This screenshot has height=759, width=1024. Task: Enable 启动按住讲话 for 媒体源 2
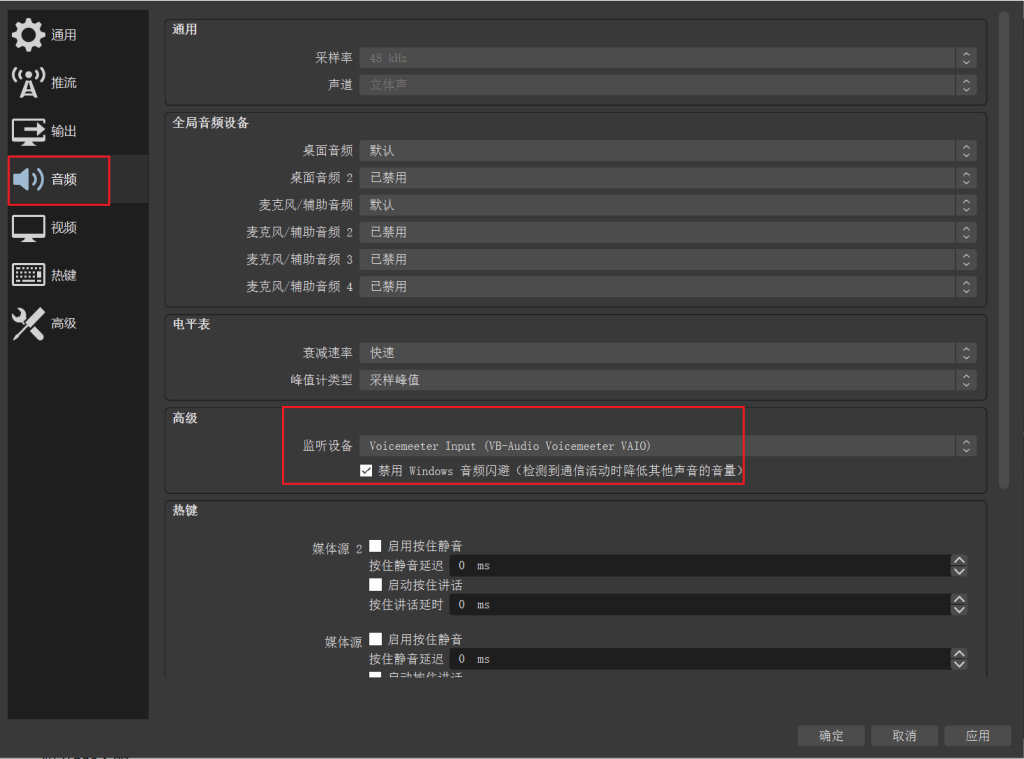tap(376, 585)
